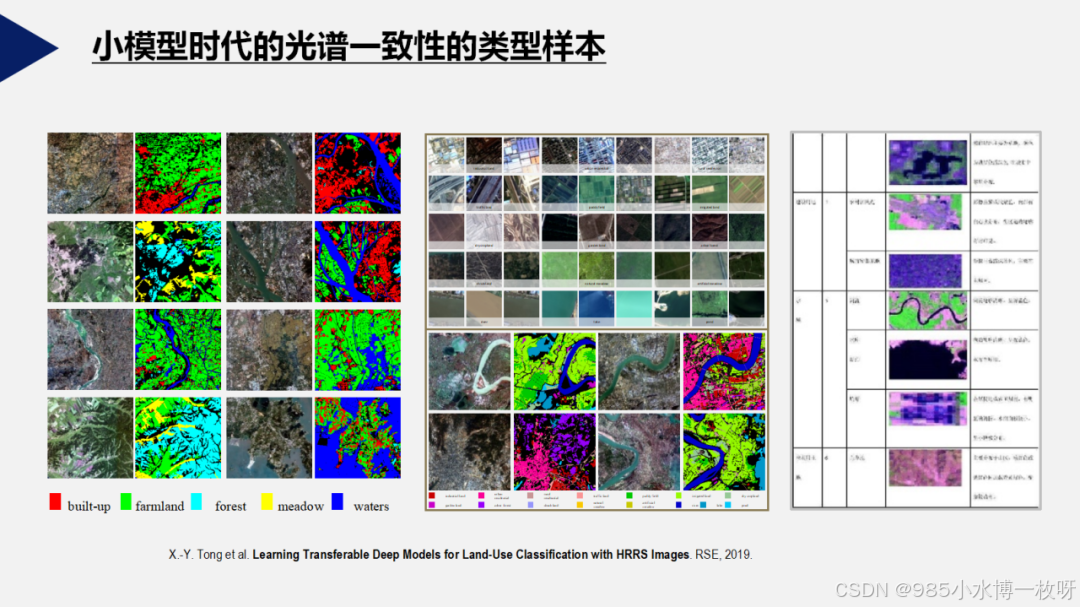Viewport: 1080px width, 607px height.
Task: Click the bold paper title "Learning Transferable Deep Models"
Action: click(347, 555)
